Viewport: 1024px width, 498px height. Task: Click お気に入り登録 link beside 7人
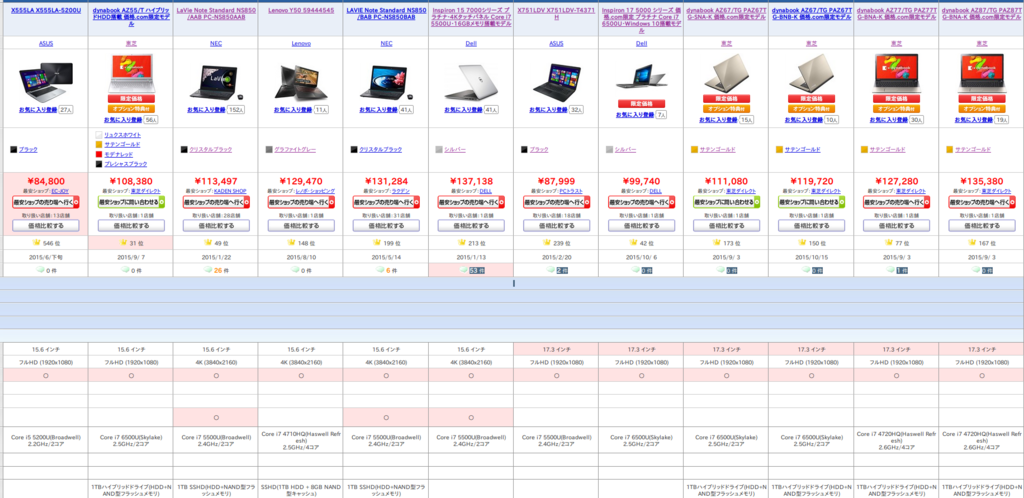(635, 115)
